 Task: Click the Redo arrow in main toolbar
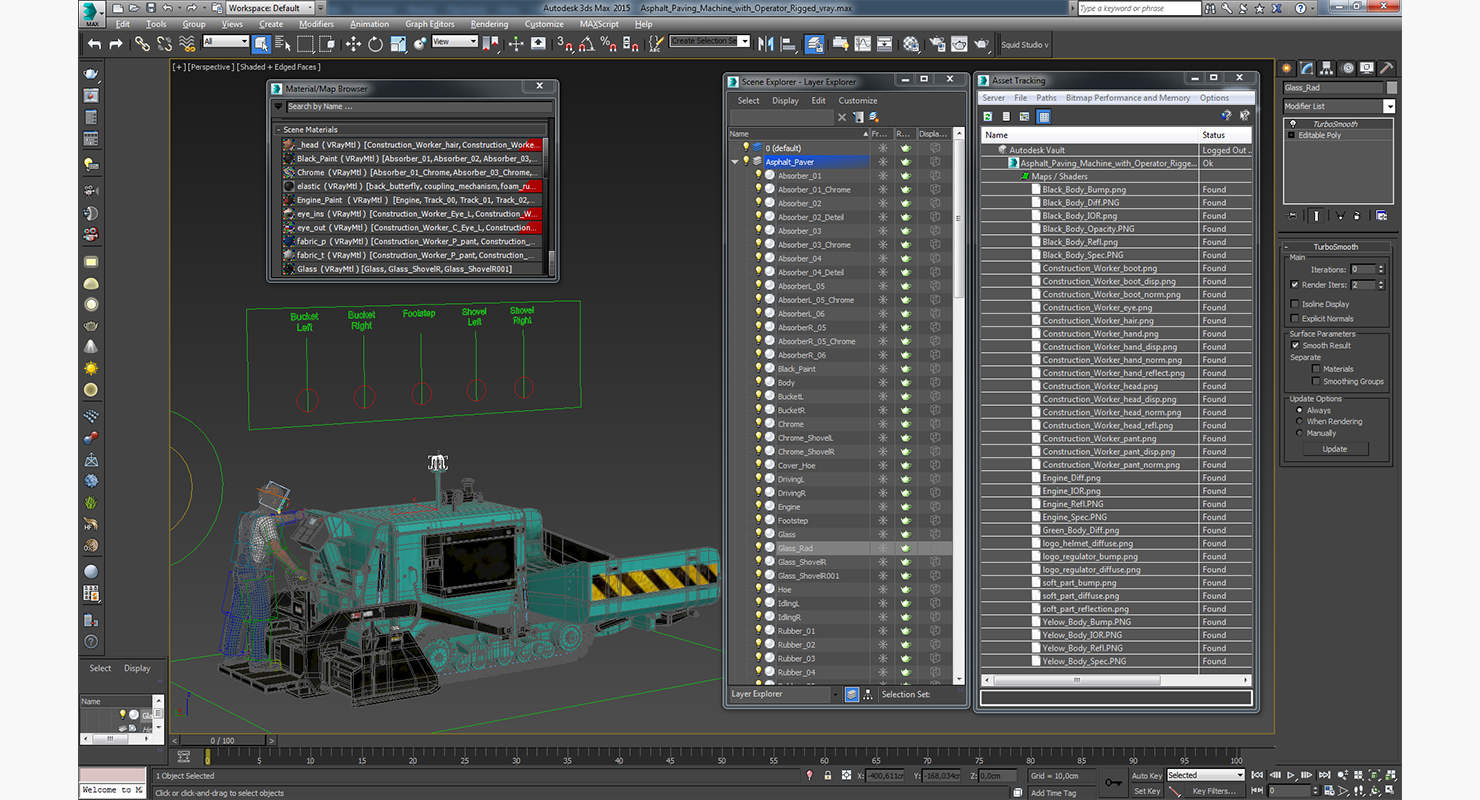coord(116,44)
